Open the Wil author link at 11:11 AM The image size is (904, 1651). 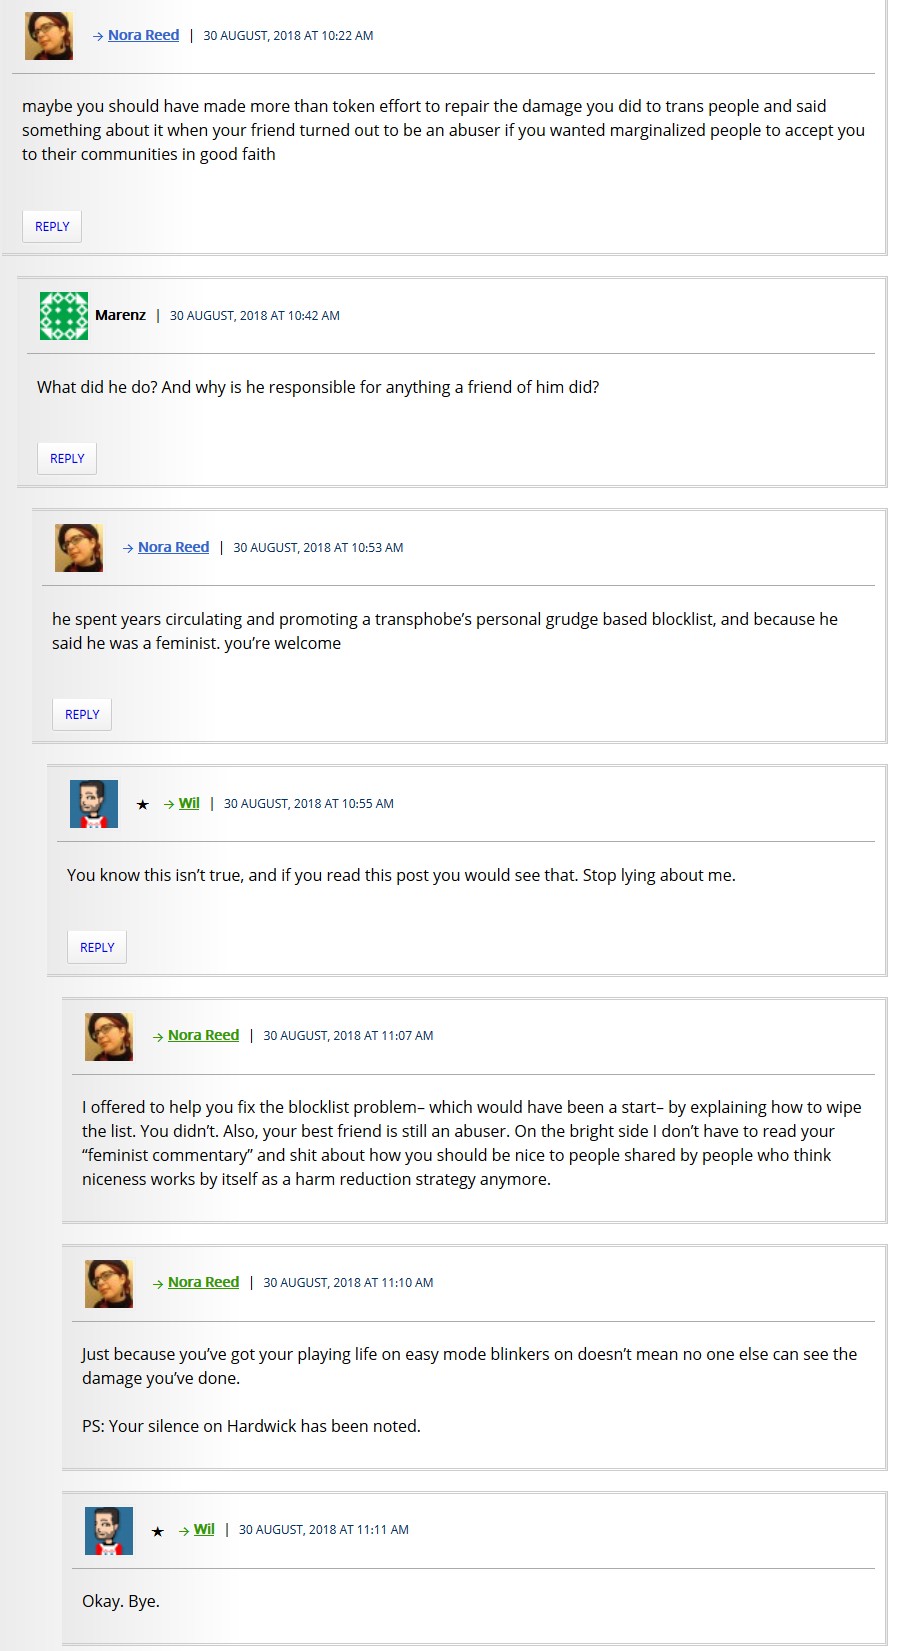click(204, 1529)
